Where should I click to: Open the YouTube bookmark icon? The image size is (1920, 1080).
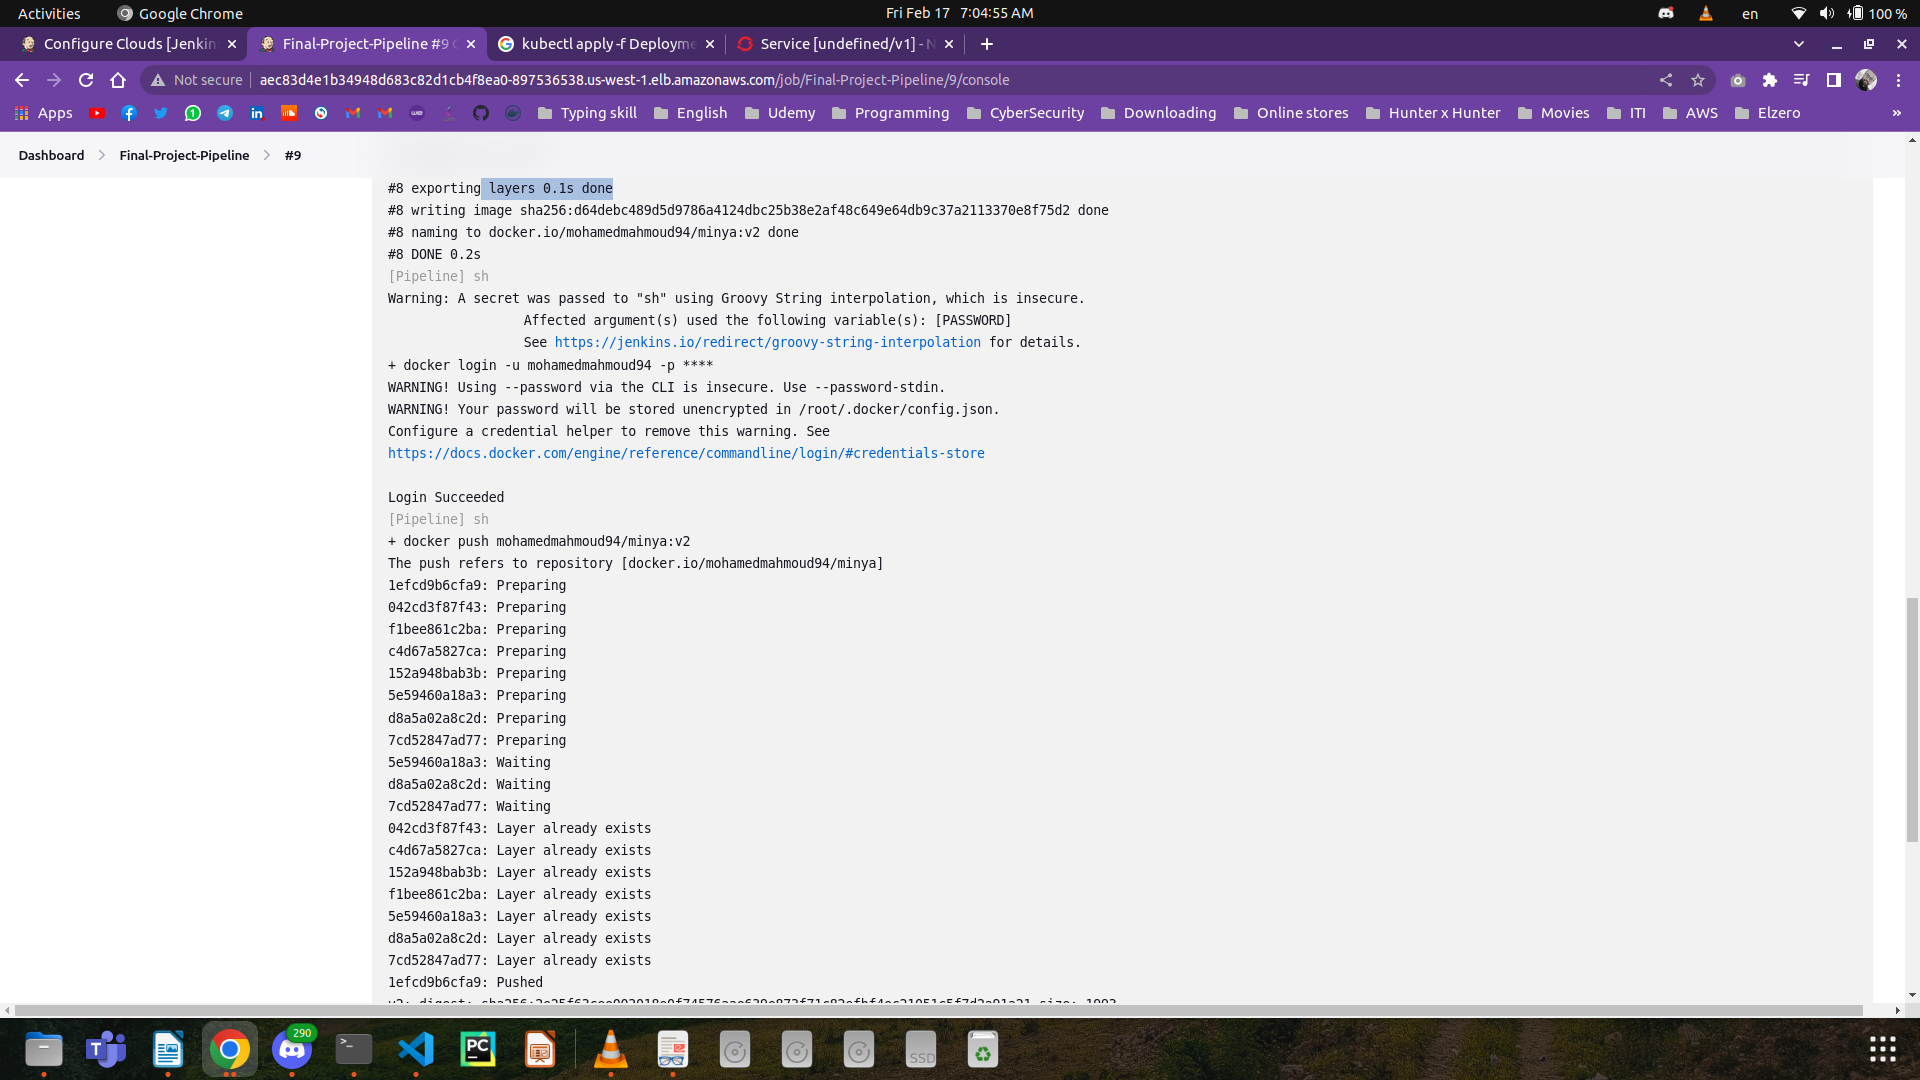pos(97,113)
